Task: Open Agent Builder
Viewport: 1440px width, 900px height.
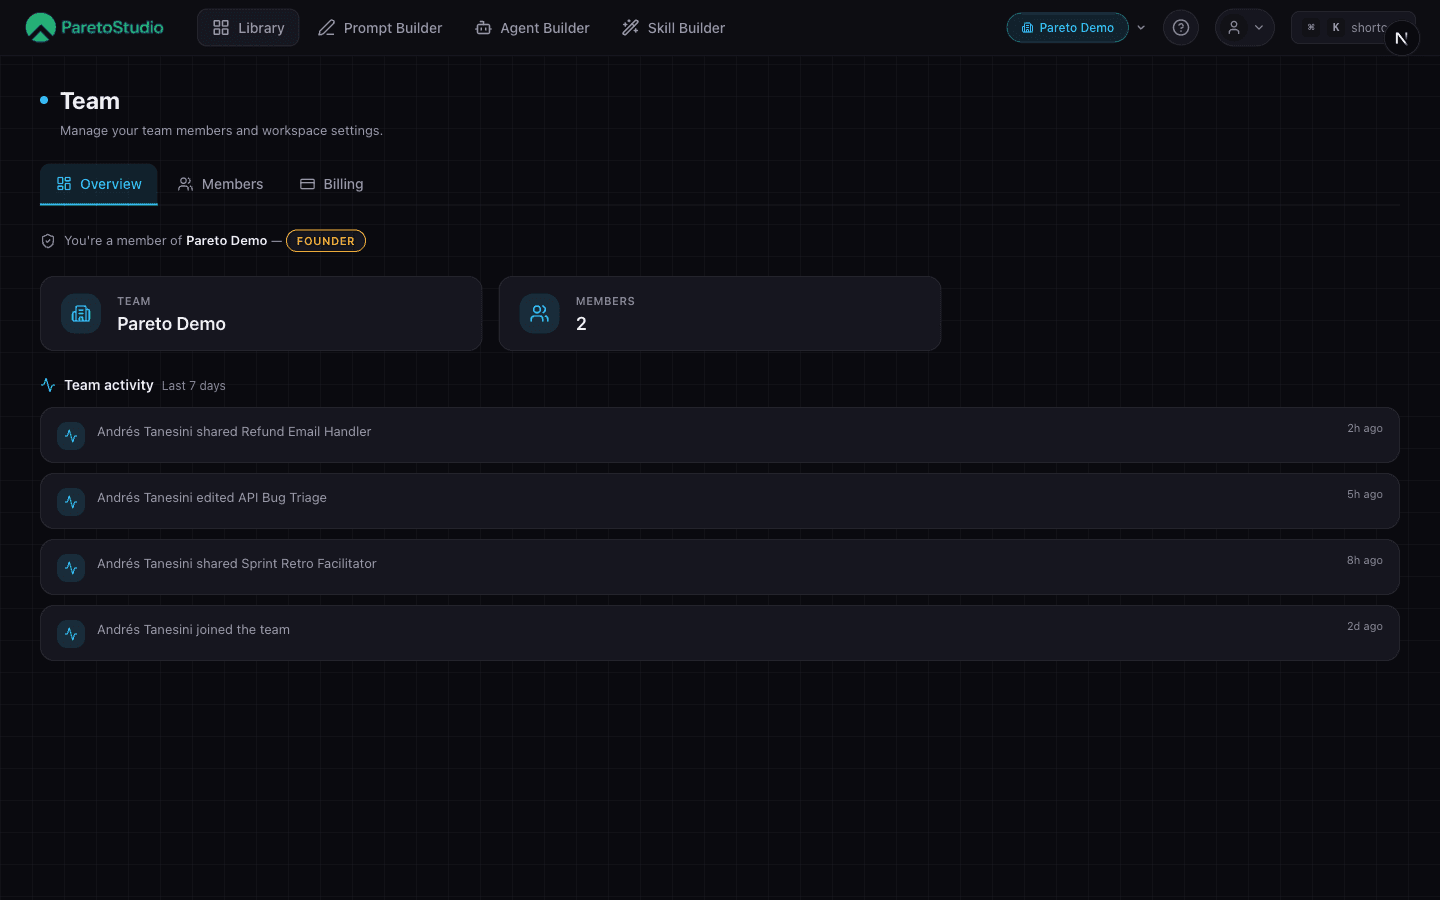Action: click(x=532, y=28)
